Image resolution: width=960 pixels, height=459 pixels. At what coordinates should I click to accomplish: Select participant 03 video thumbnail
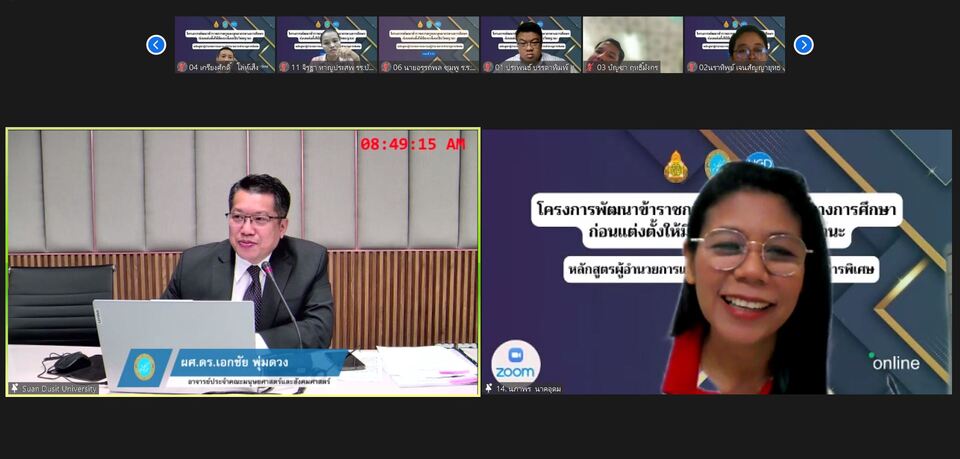[632, 40]
